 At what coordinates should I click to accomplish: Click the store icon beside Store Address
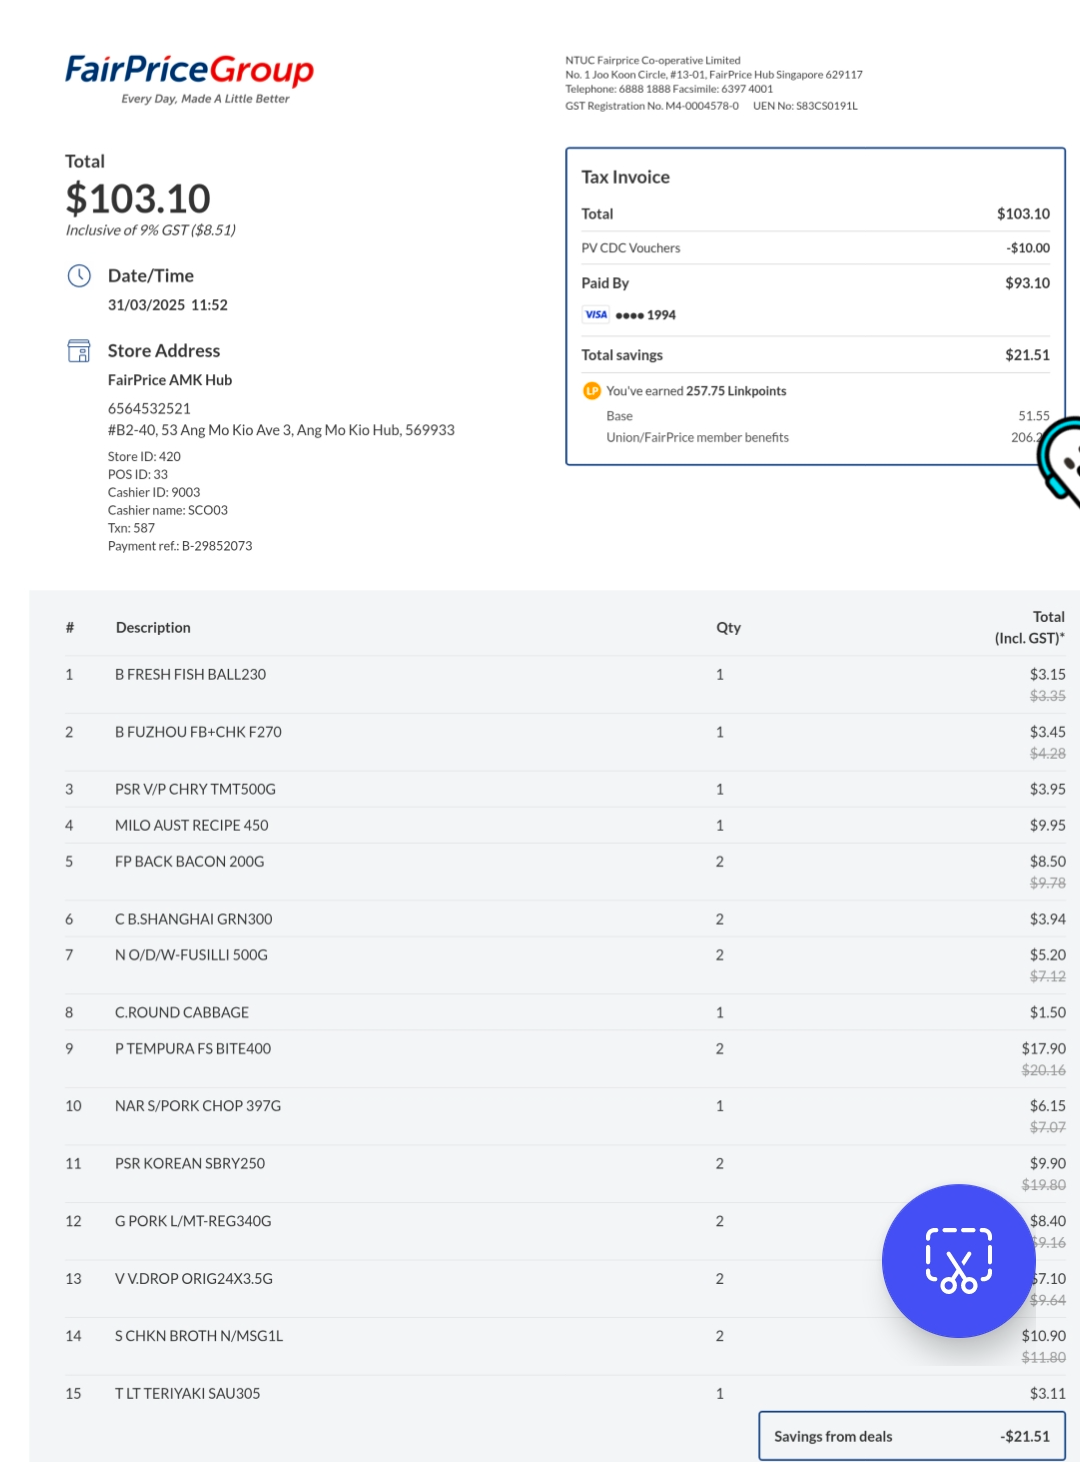(x=79, y=351)
